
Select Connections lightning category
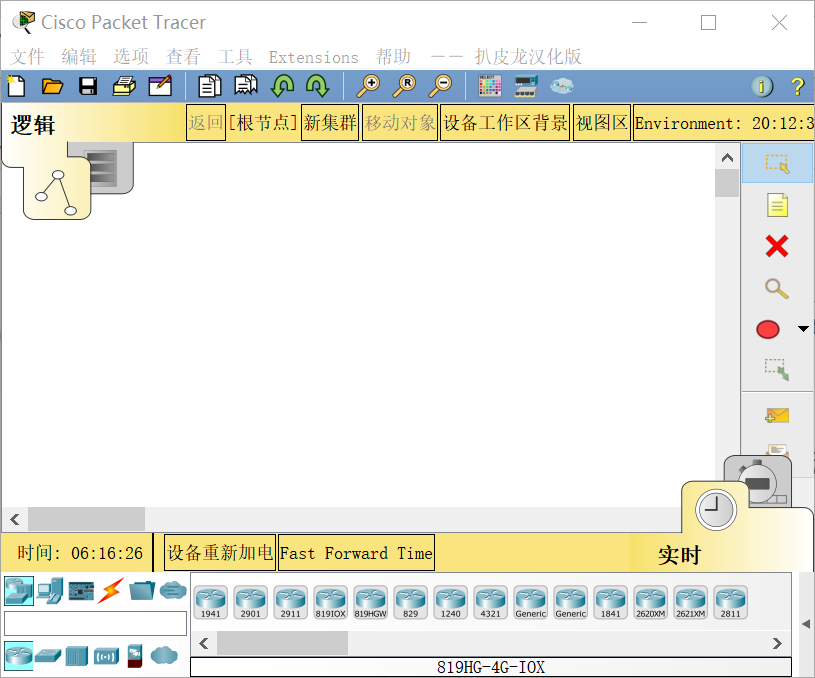pyautogui.click(x=111, y=591)
